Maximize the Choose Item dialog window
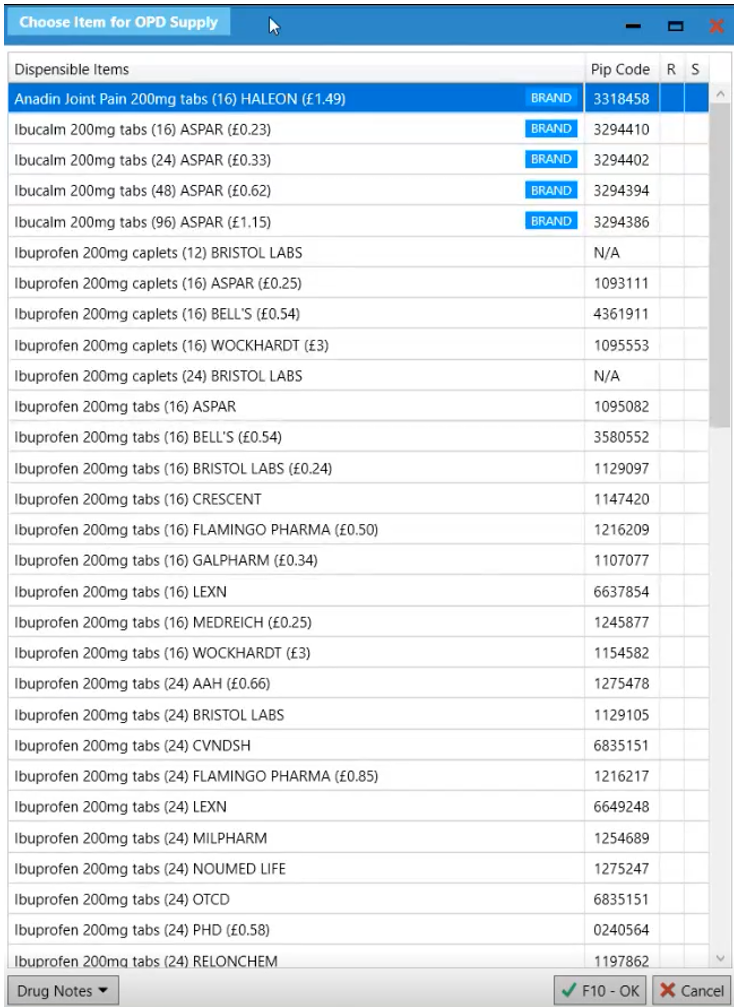The height and width of the screenshot is (1007, 734). pos(675,26)
